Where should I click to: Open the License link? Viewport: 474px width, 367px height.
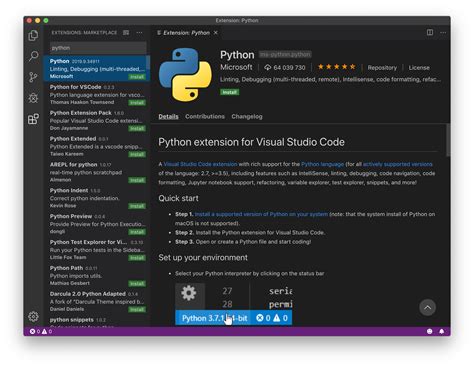click(x=419, y=68)
